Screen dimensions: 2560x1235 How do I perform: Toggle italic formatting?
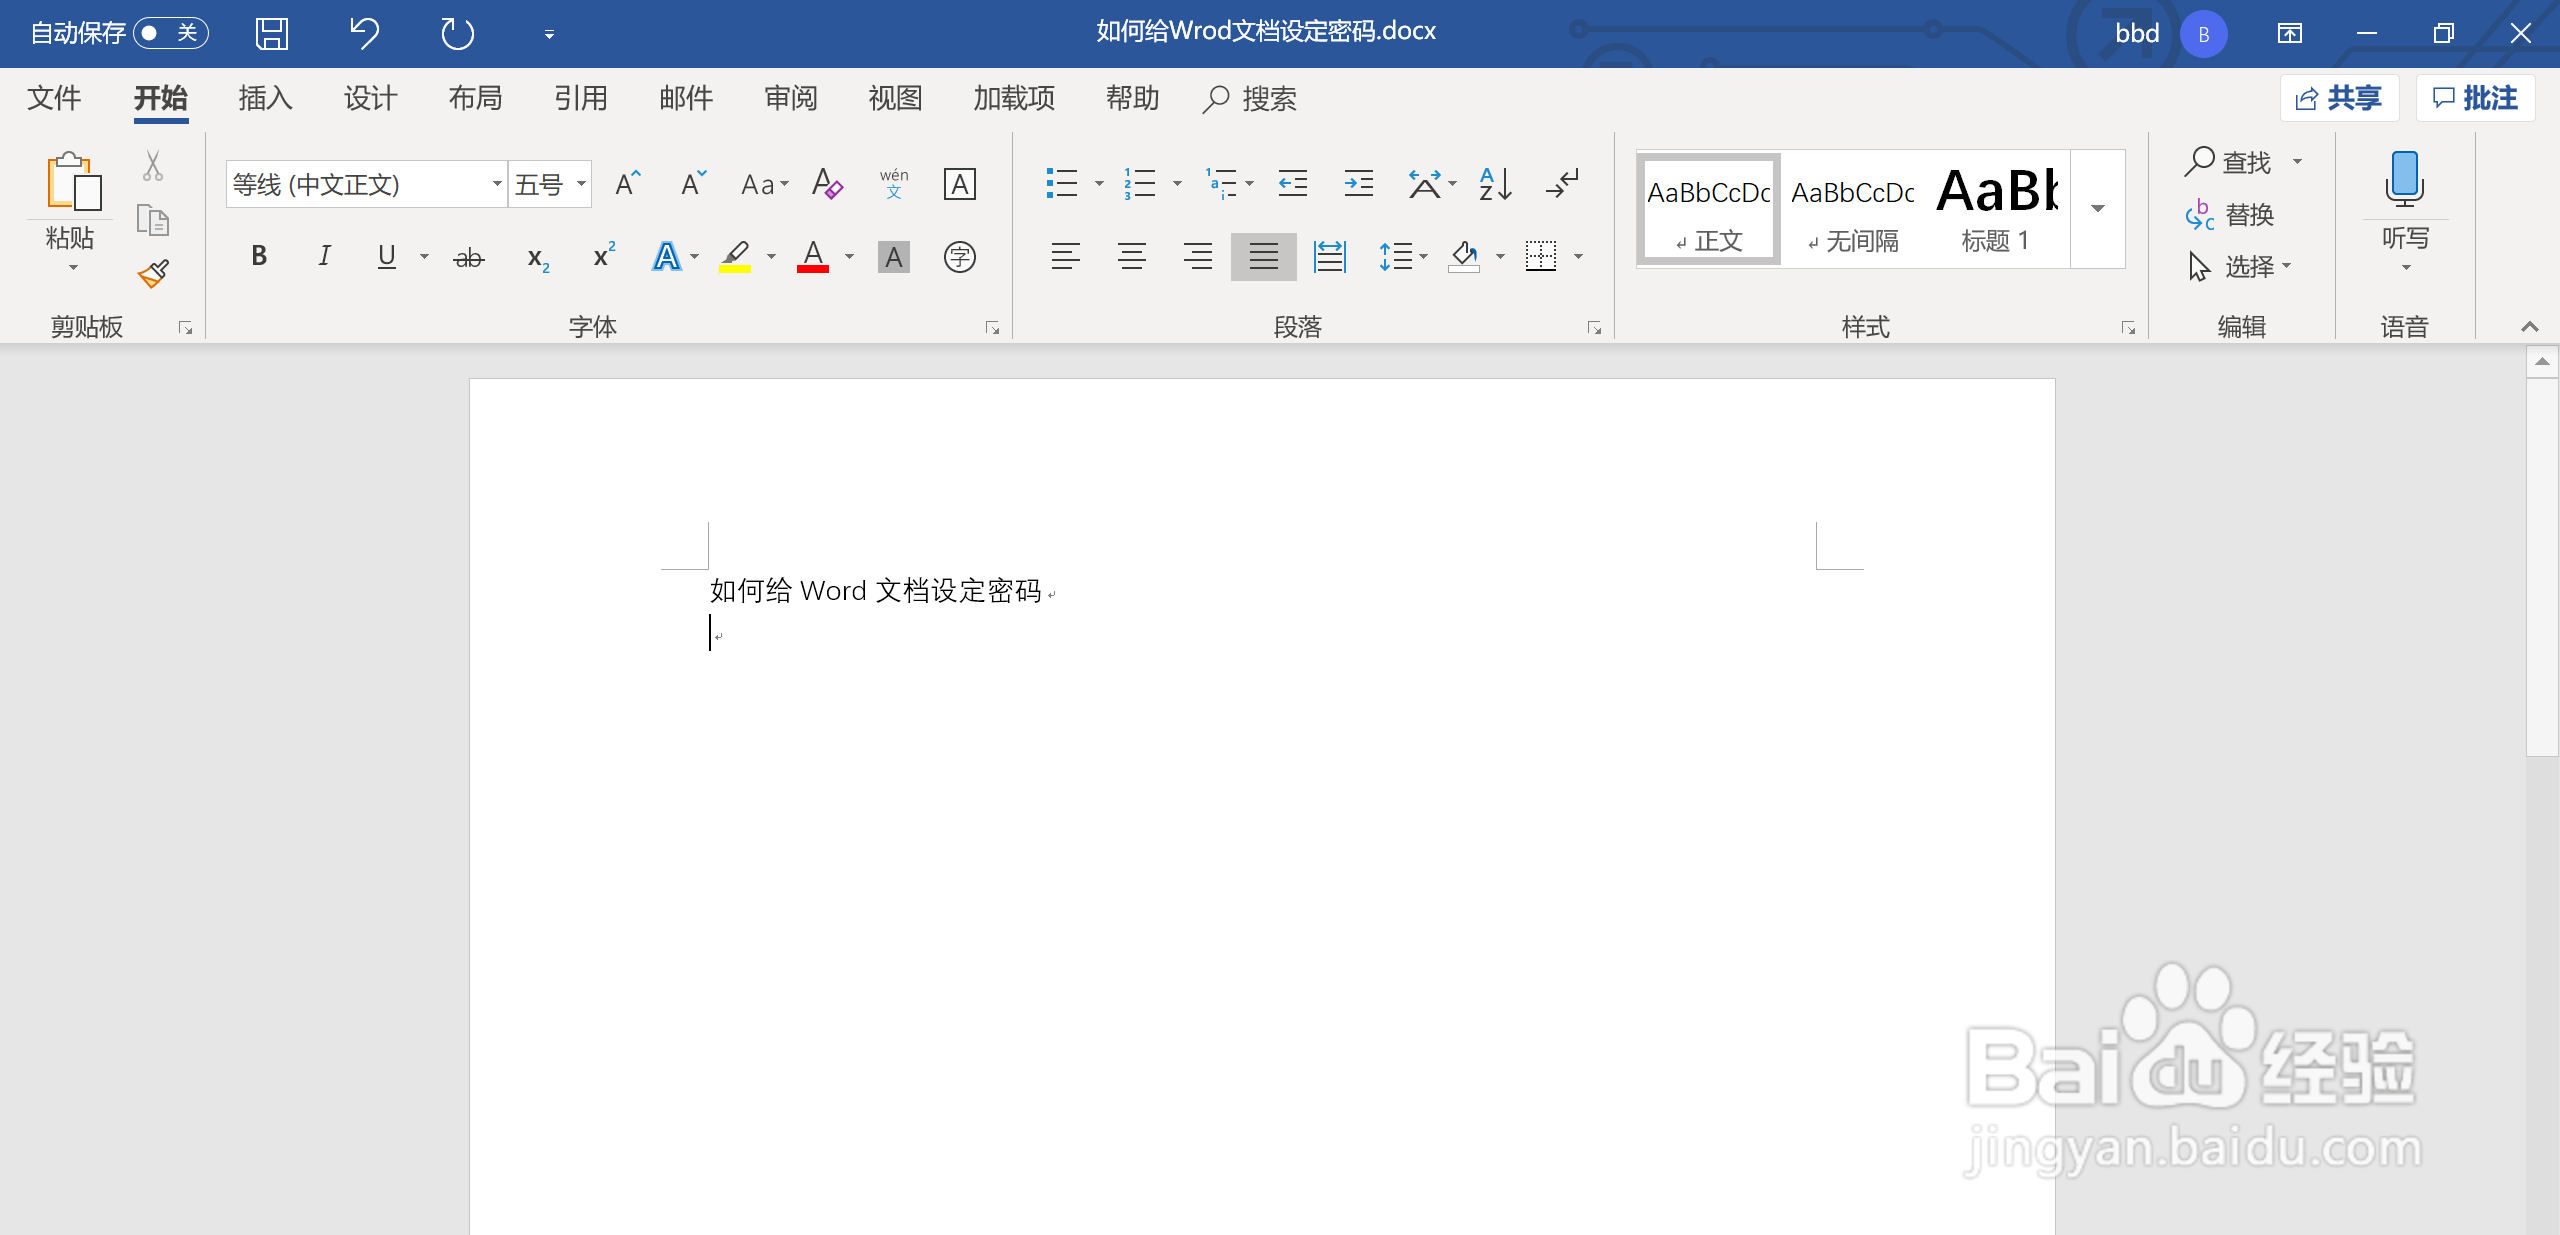[324, 257]
